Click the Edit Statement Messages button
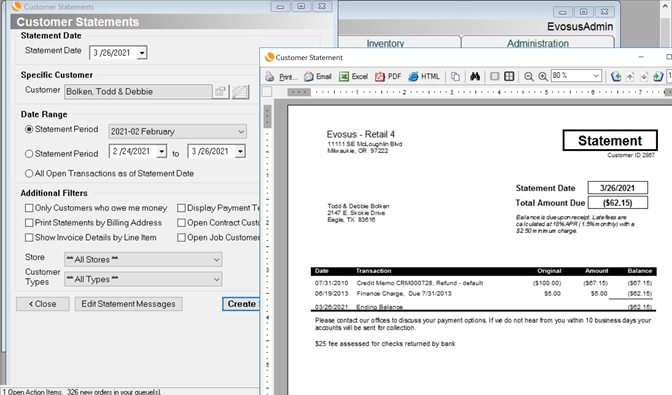The height and width of the screenshot is (395, 672). [129, 304]
